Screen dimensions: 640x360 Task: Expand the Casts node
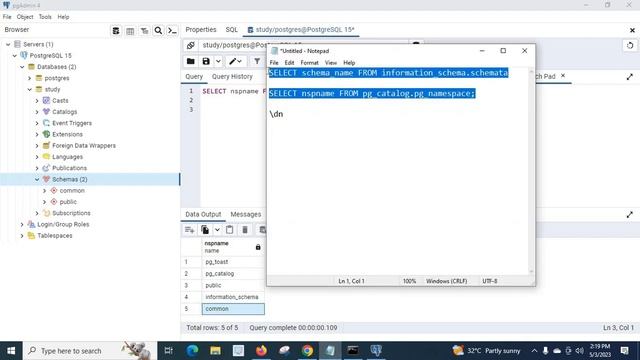tap(37, 100)
